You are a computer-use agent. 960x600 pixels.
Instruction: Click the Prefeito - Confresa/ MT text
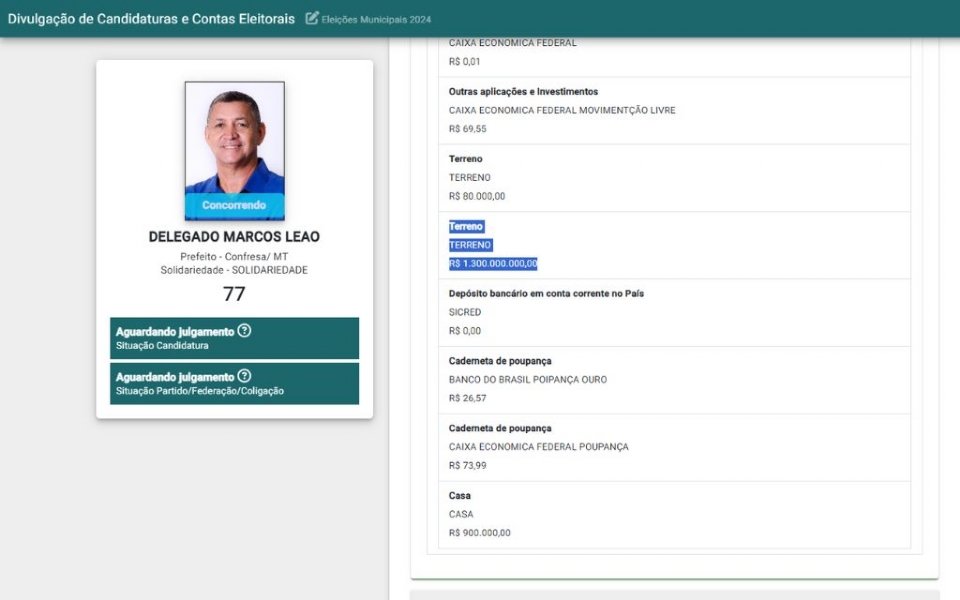(x=234, y=257)
